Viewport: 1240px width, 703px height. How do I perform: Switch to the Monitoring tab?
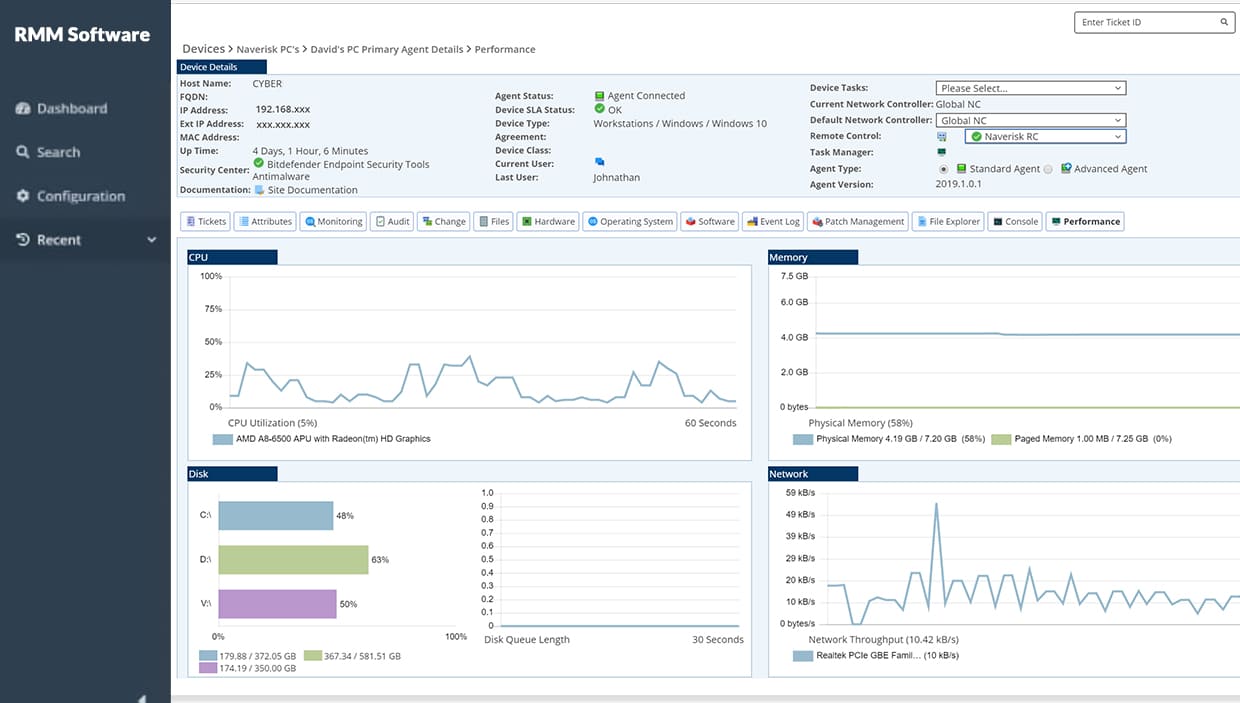coord(333,221)
